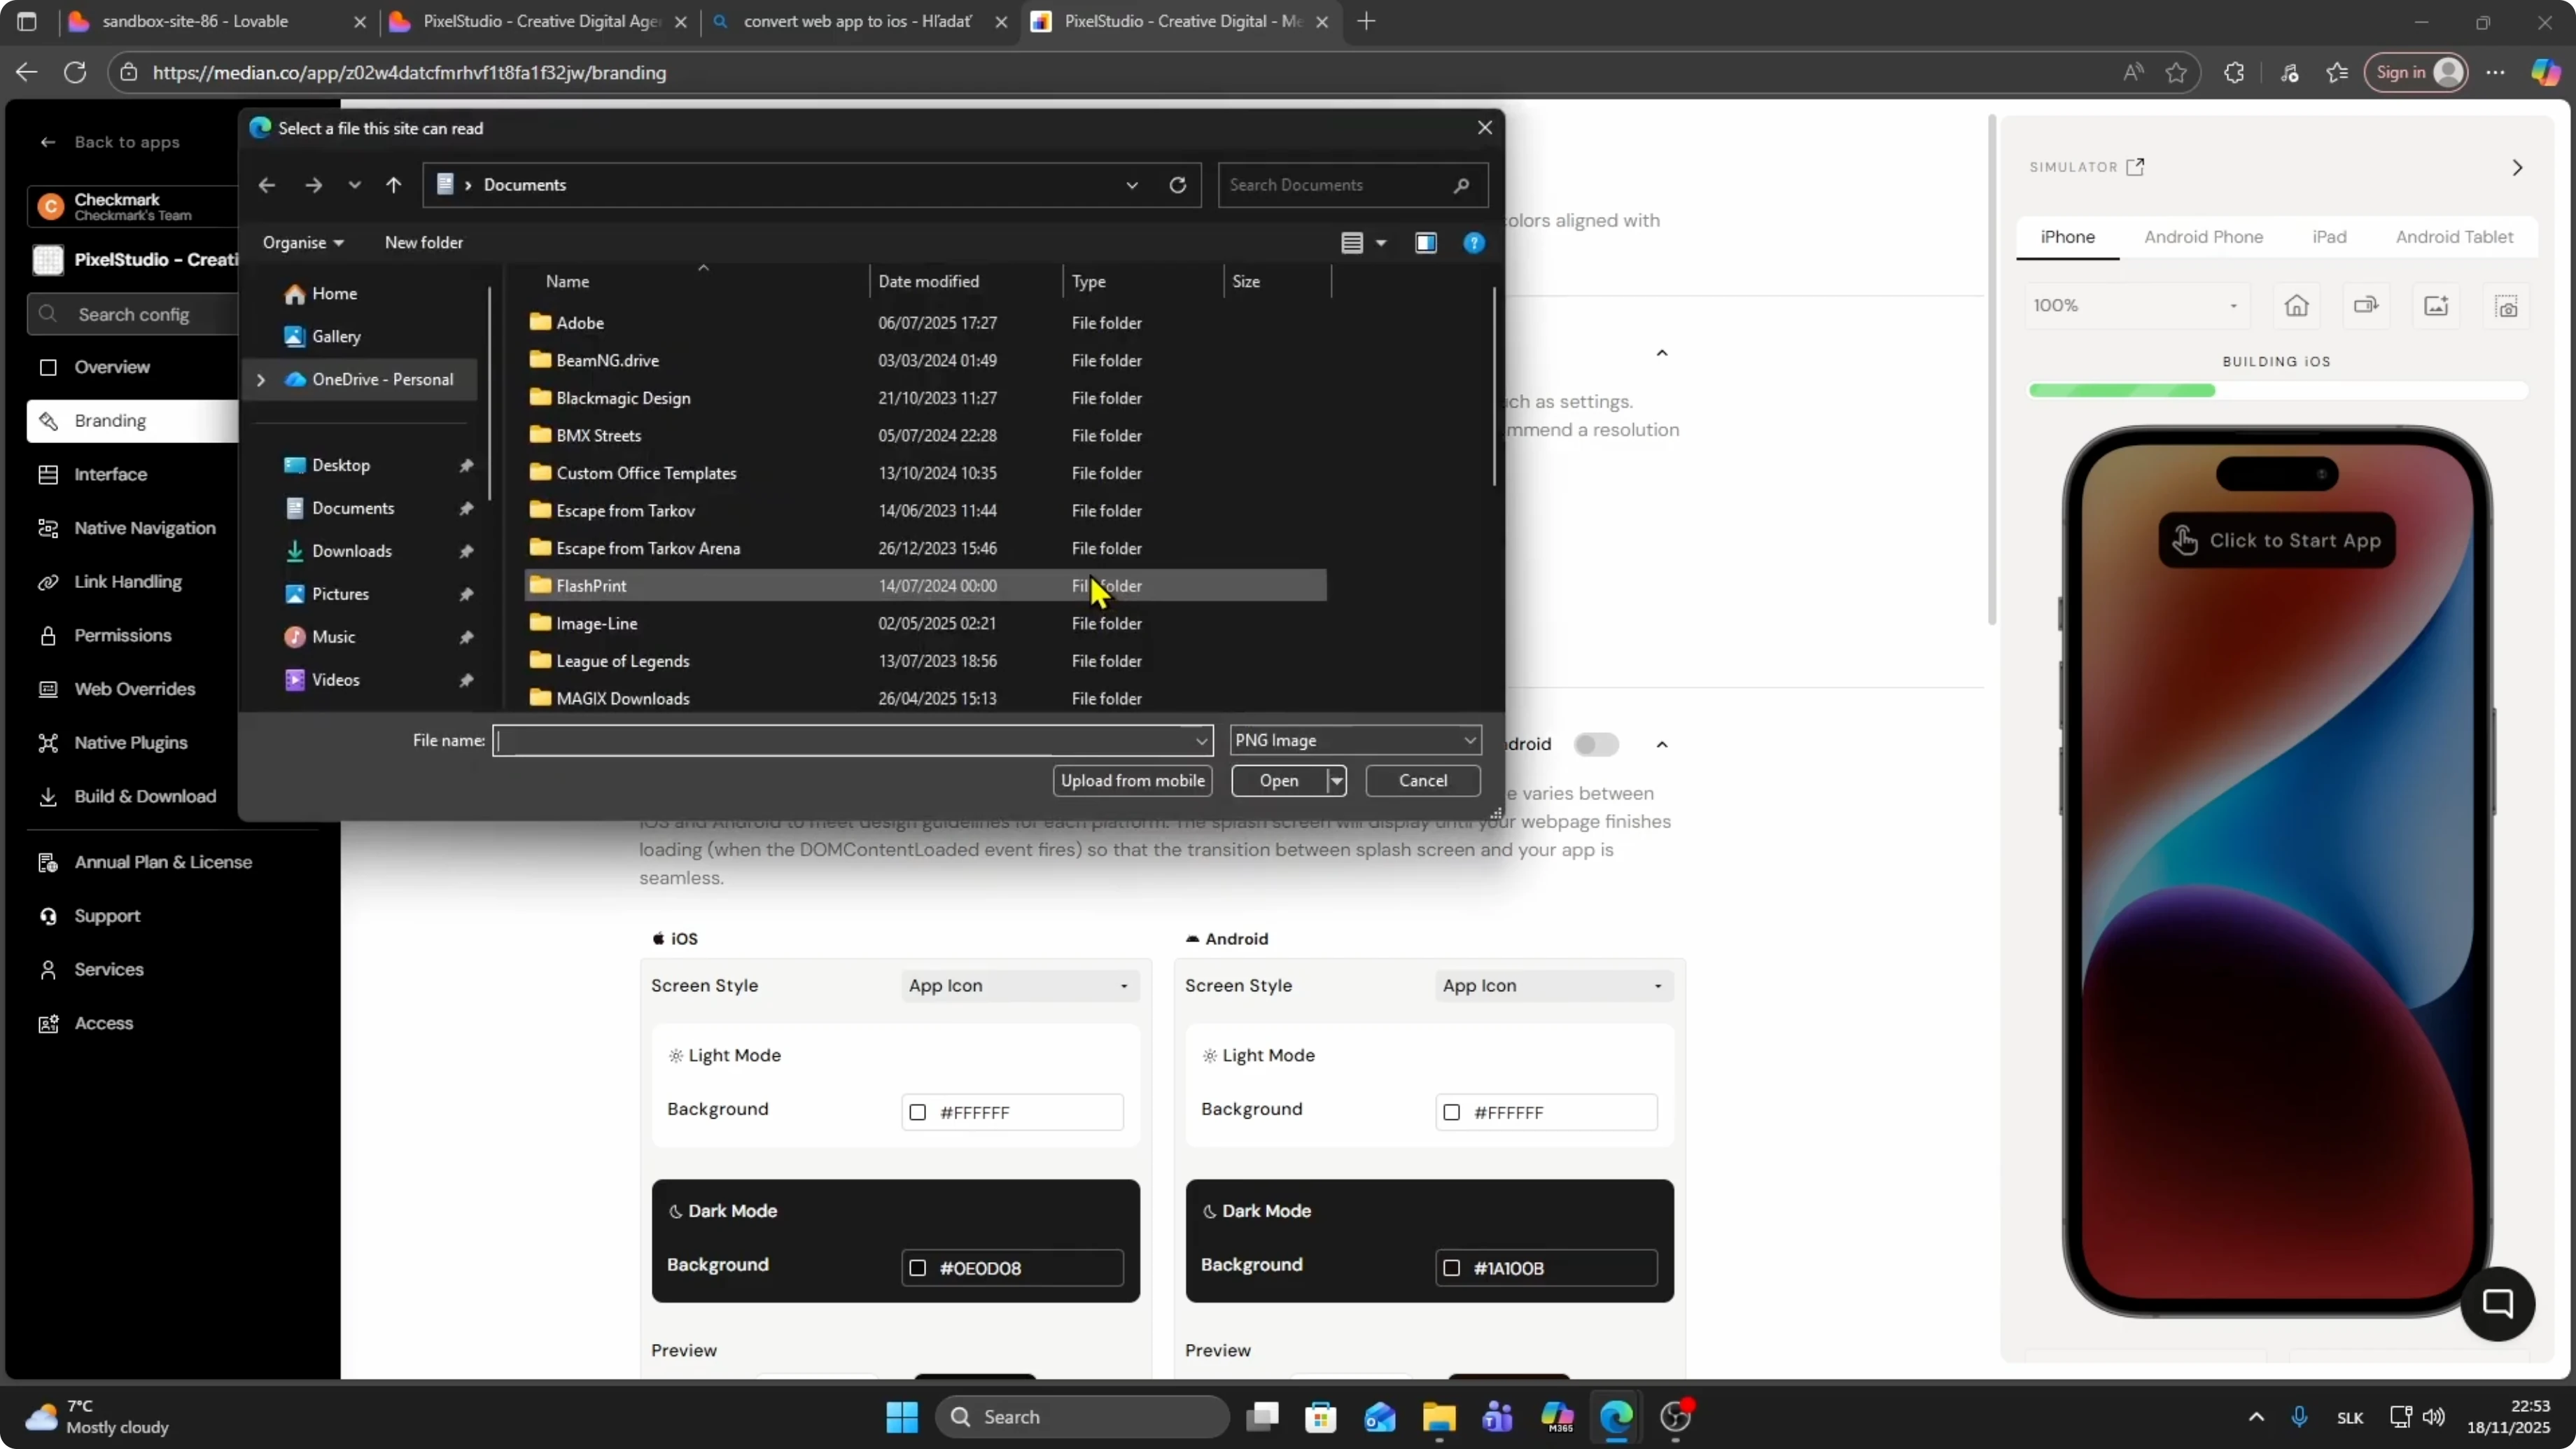The image size is (2576, 1449).
Task: Open the Native Navigation sidebar section
Action: tap(144, 528)
